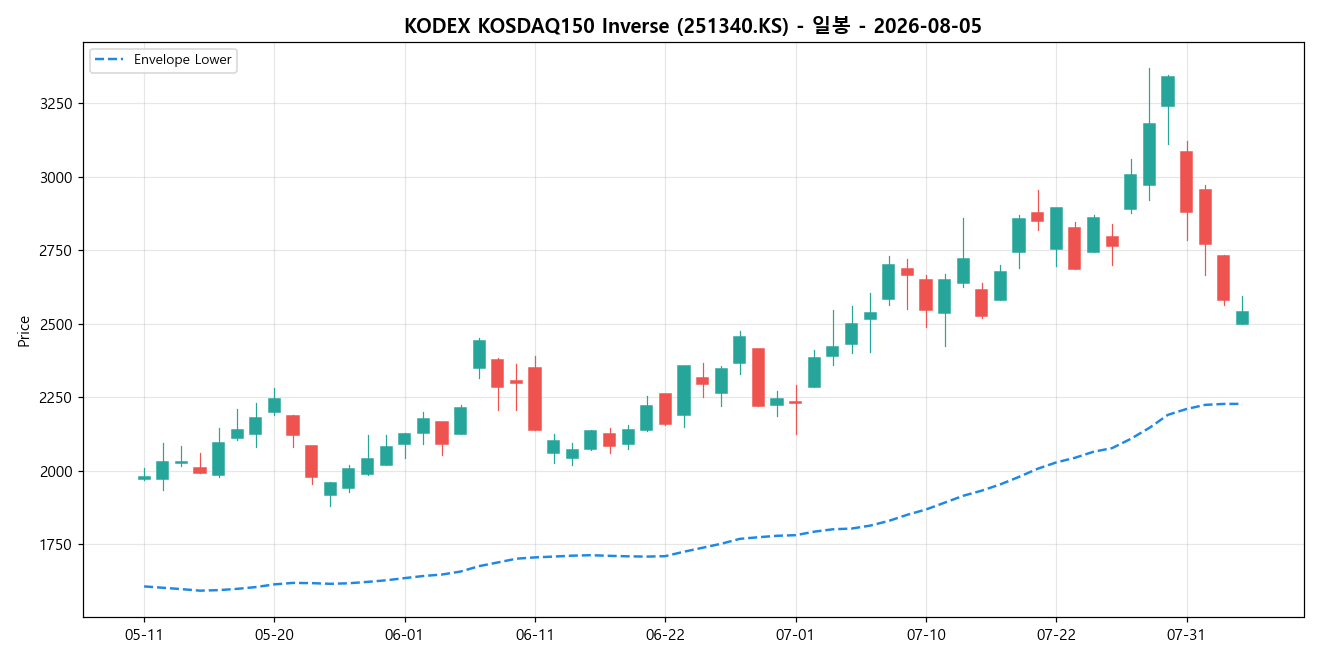Click the 06-11 date label

(535, 634)
